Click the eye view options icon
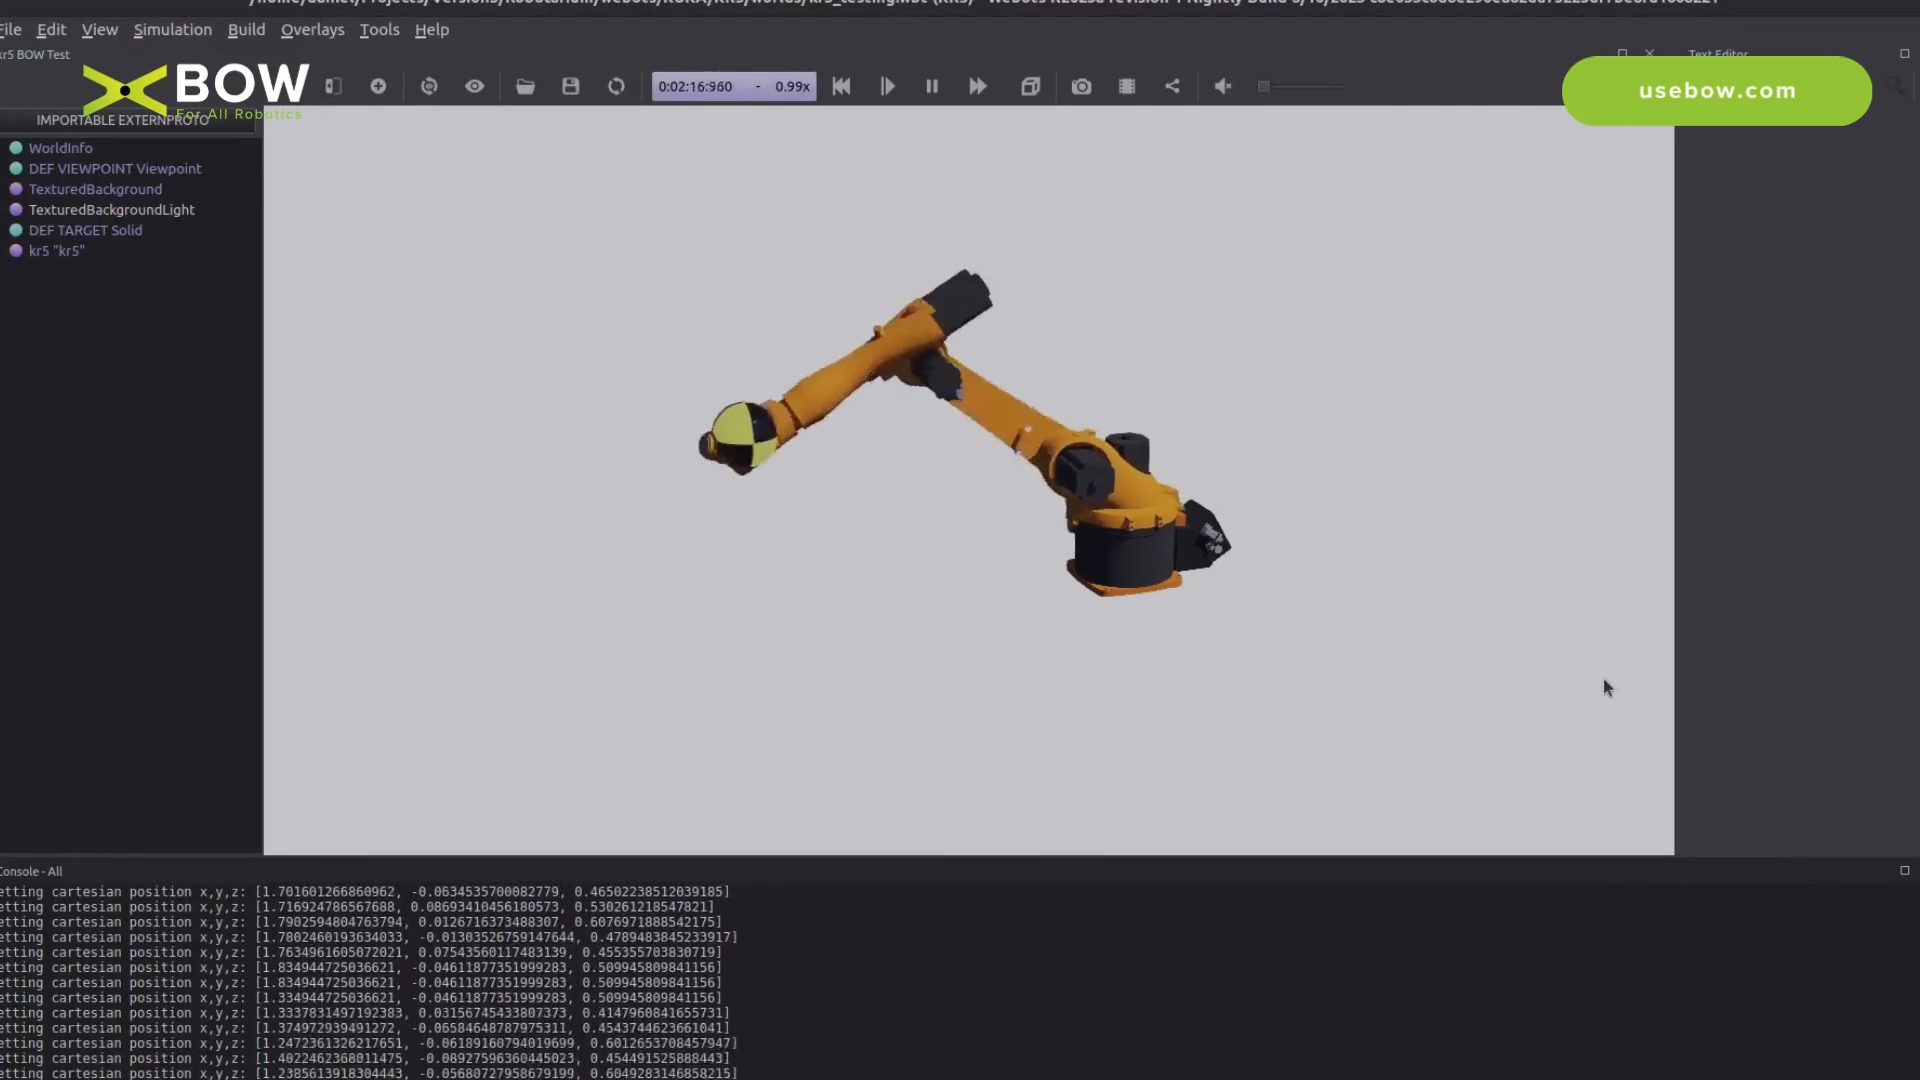The image size is (1920, 1080). click(x=475, y=87)
